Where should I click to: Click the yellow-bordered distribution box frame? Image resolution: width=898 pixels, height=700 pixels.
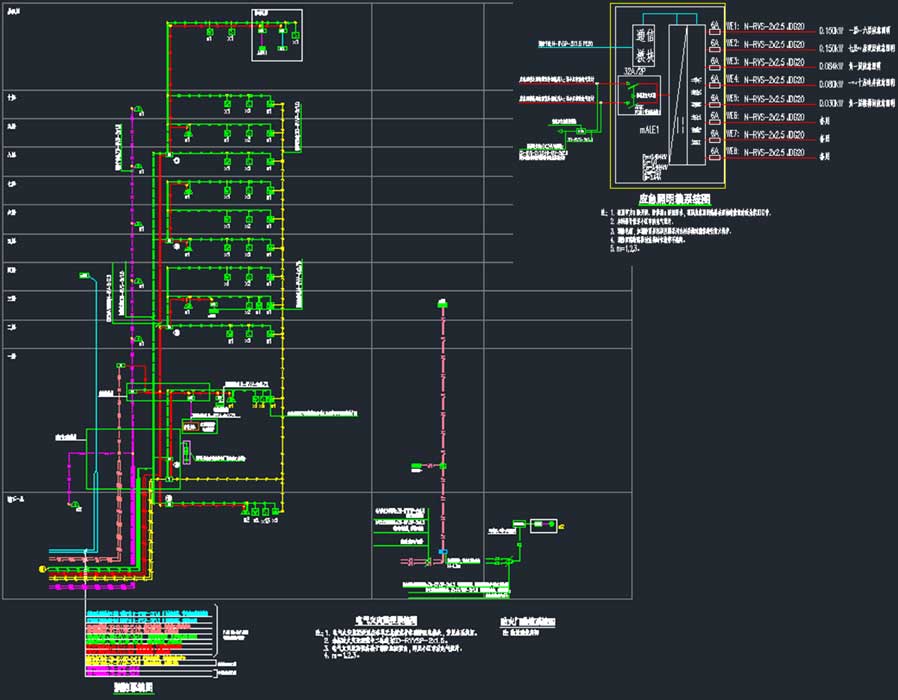[667, 95]
